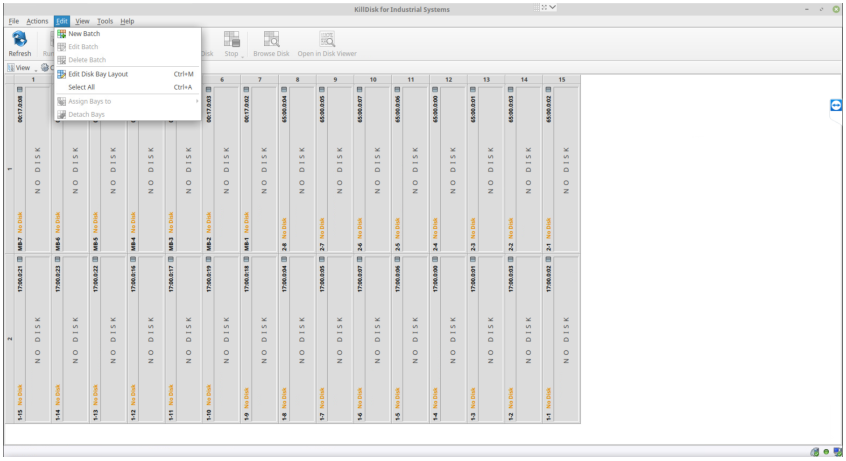Select empty disk slot of bay 2-3
This screenshot has width=846, height=461.
click(490, 169)
